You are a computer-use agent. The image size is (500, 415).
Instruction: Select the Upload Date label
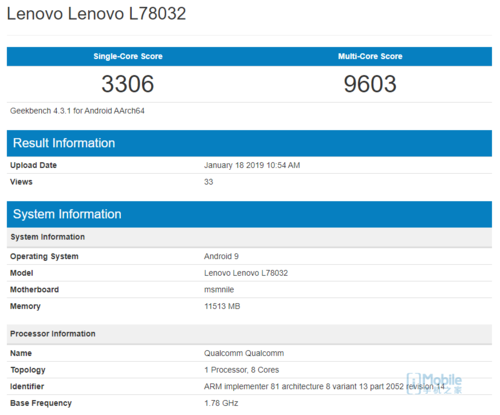pos(33,165)
